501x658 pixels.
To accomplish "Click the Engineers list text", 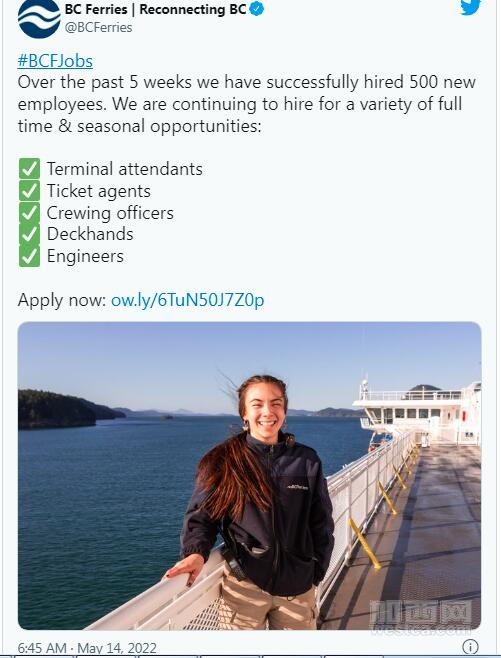I will (x=85, y=256).
